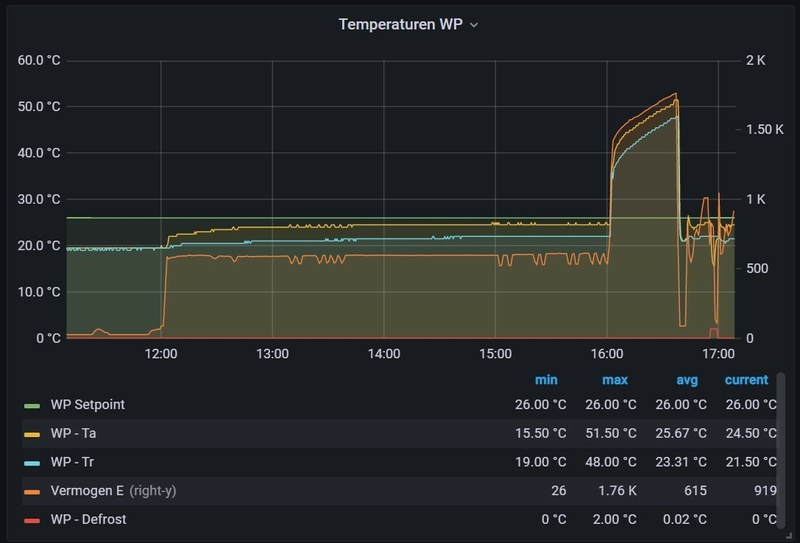
Task: Click the panel resize handle in corner
Action: [x=789, y=536]
